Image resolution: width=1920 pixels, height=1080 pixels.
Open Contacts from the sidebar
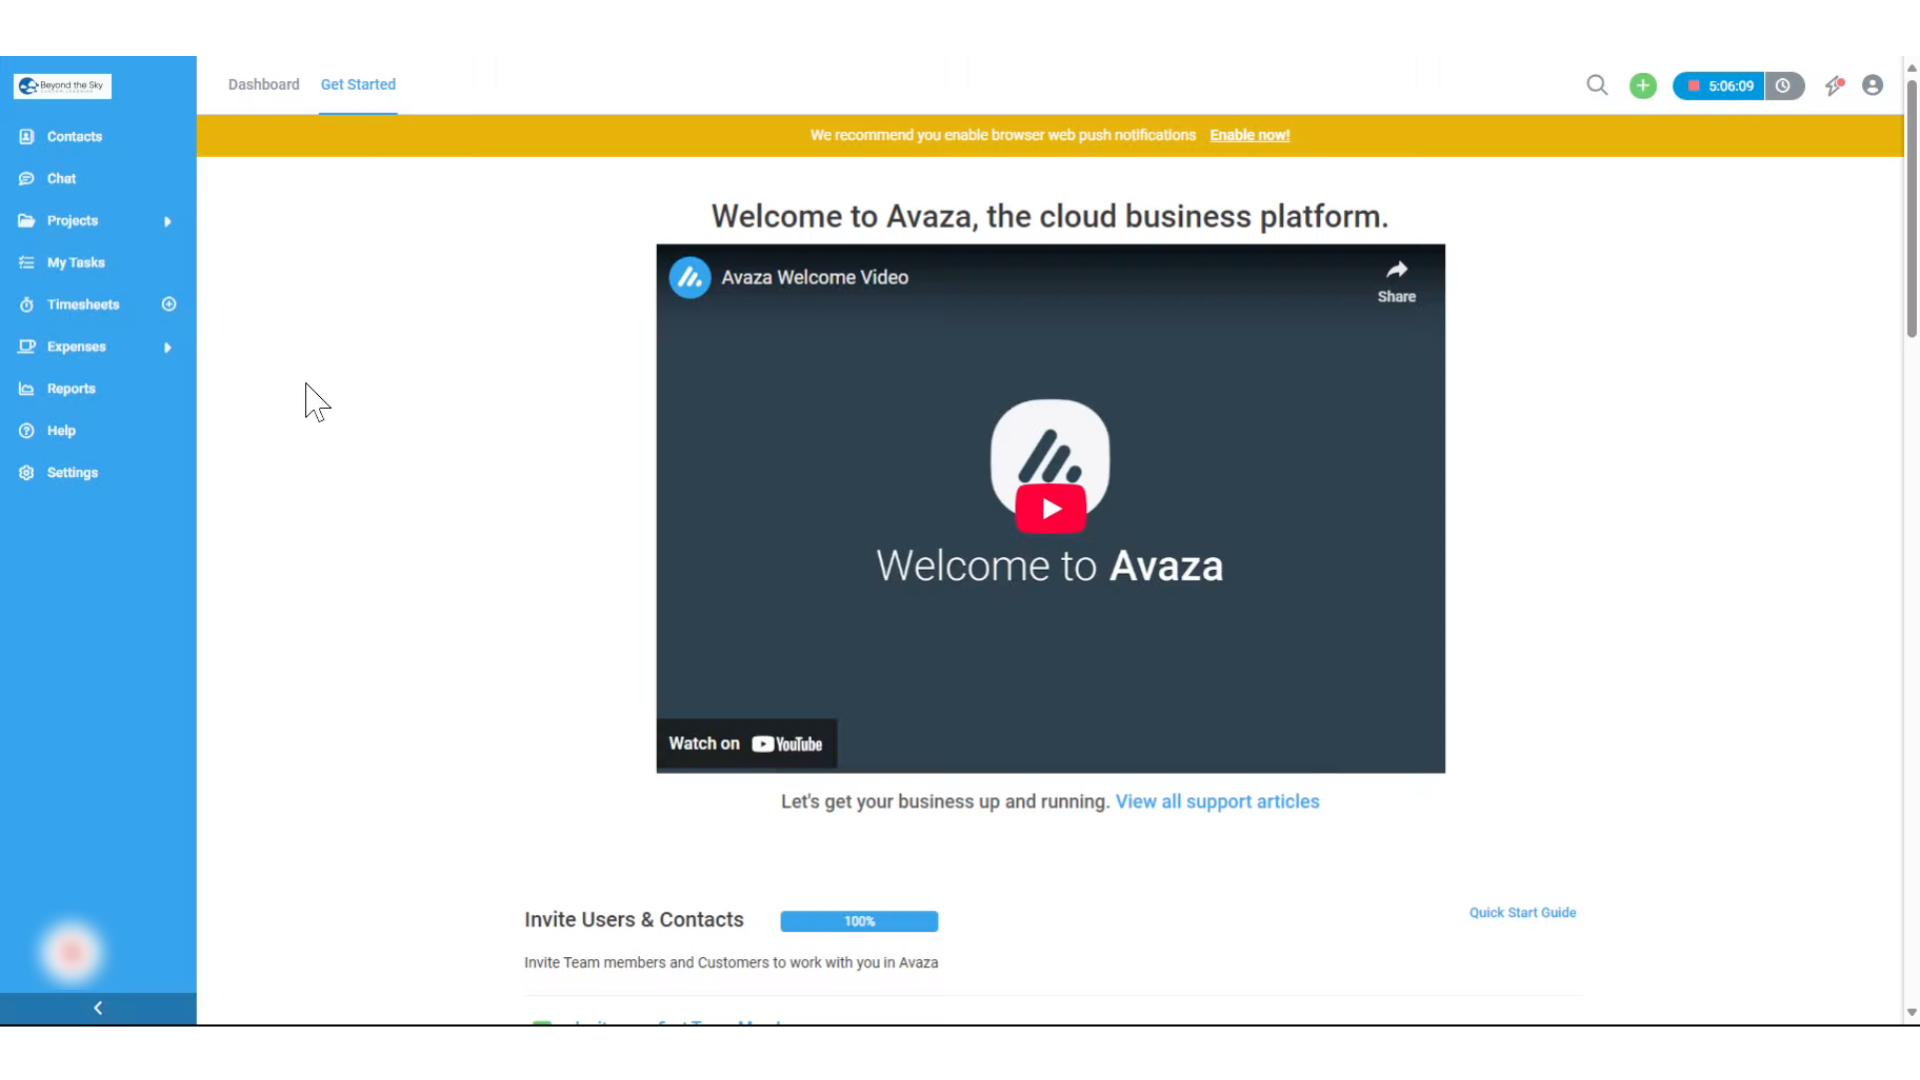[x=74, y=137]
